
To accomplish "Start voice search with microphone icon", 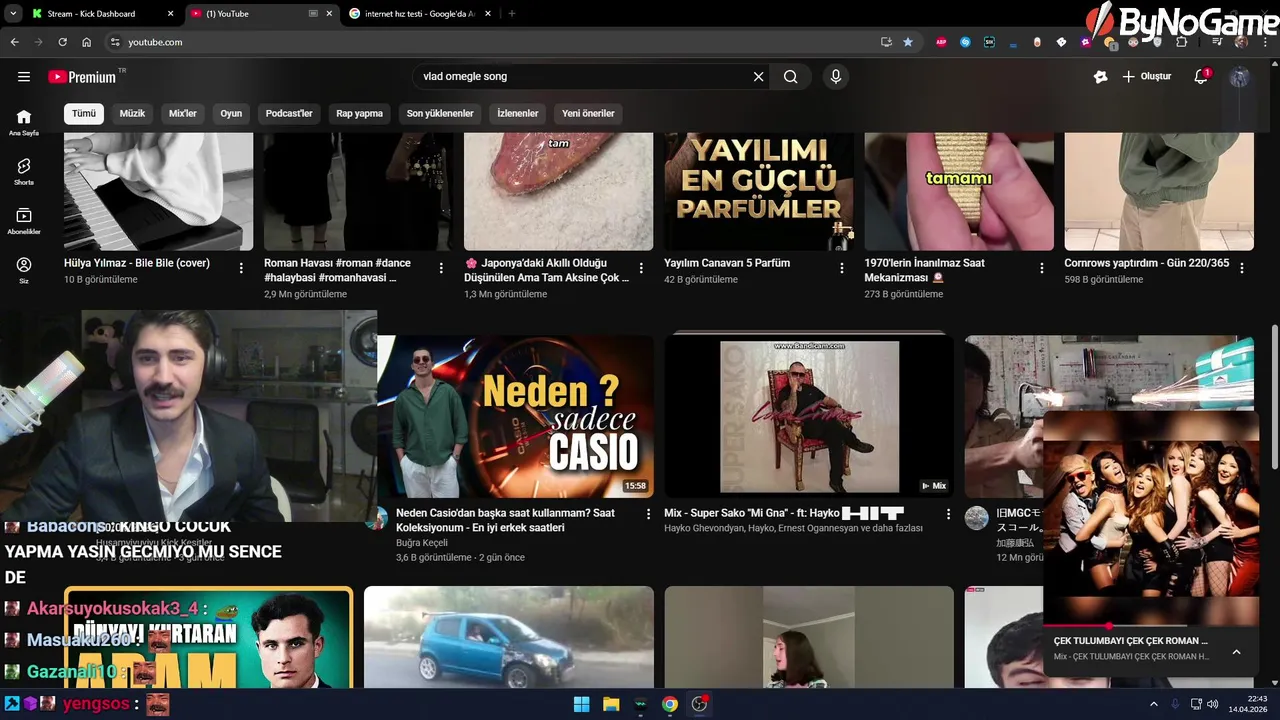I will [x=836, y=77].
